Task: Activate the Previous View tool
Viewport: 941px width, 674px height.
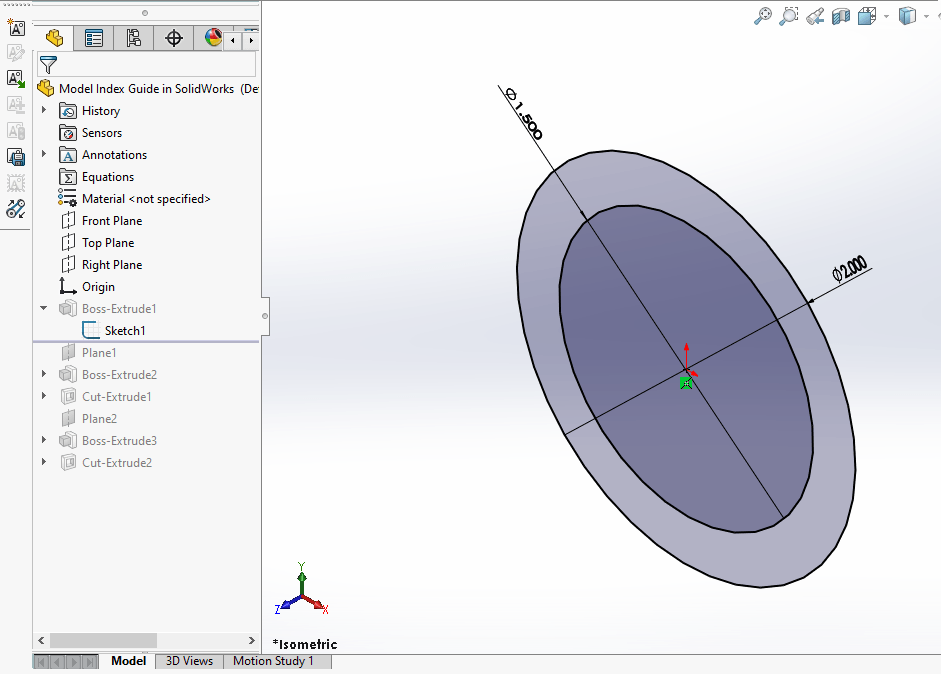Action: [x=815, y=15]
